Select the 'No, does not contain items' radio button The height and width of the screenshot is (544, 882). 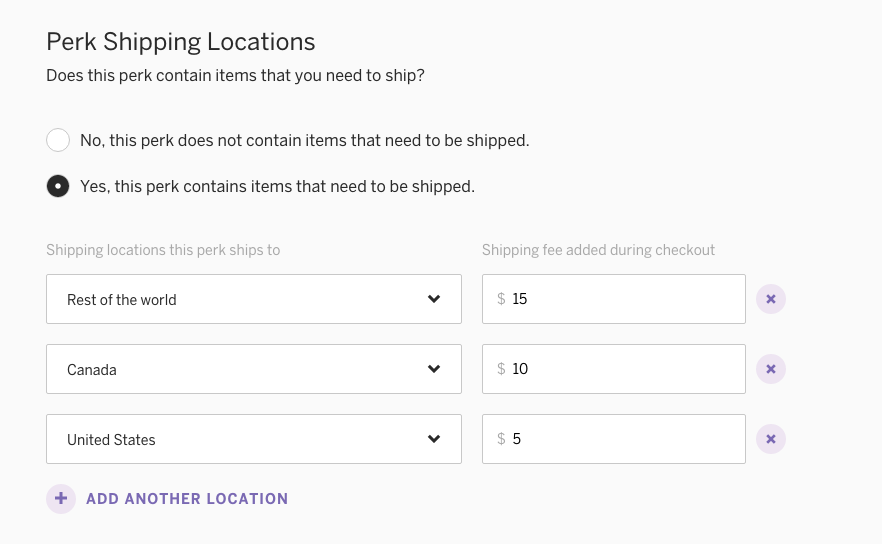click(x=58, y=140)
